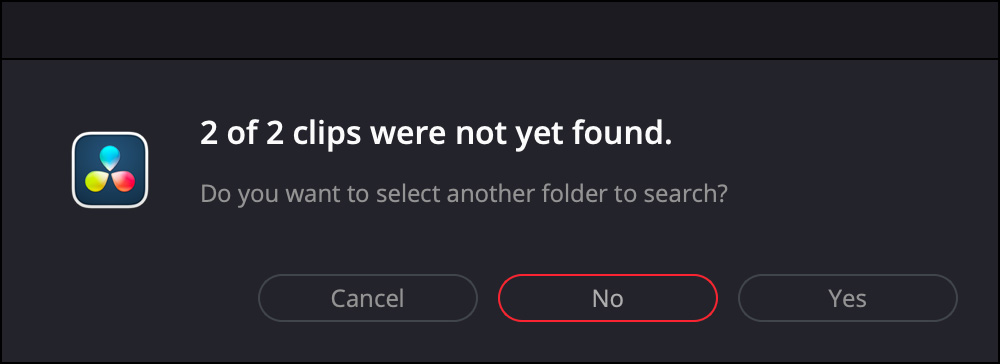This screenshot has width=1000, height=364.
Task: Decline the folder search with No
Action: 608,298
